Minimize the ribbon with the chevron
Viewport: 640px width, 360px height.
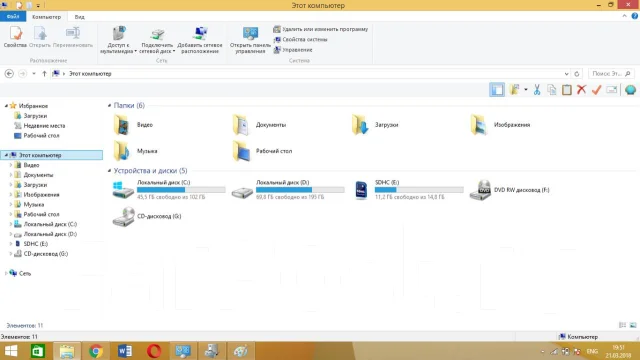coord(624,16)
